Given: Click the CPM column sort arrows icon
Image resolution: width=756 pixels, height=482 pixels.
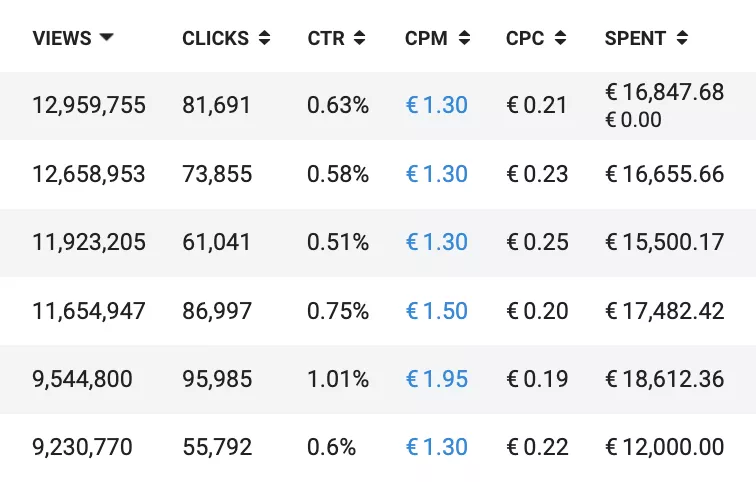Looking at the screenshot, I should [464, 38].
